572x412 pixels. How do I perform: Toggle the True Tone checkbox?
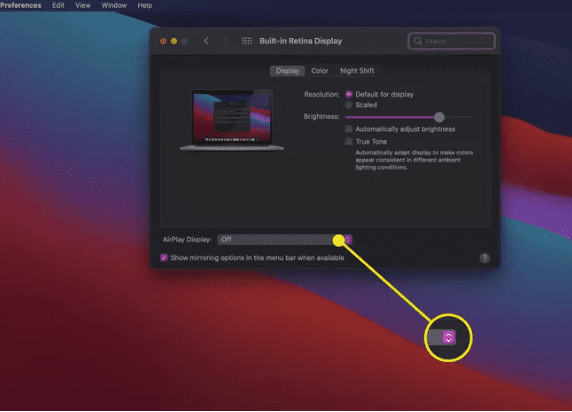click(x=349, y=142)
